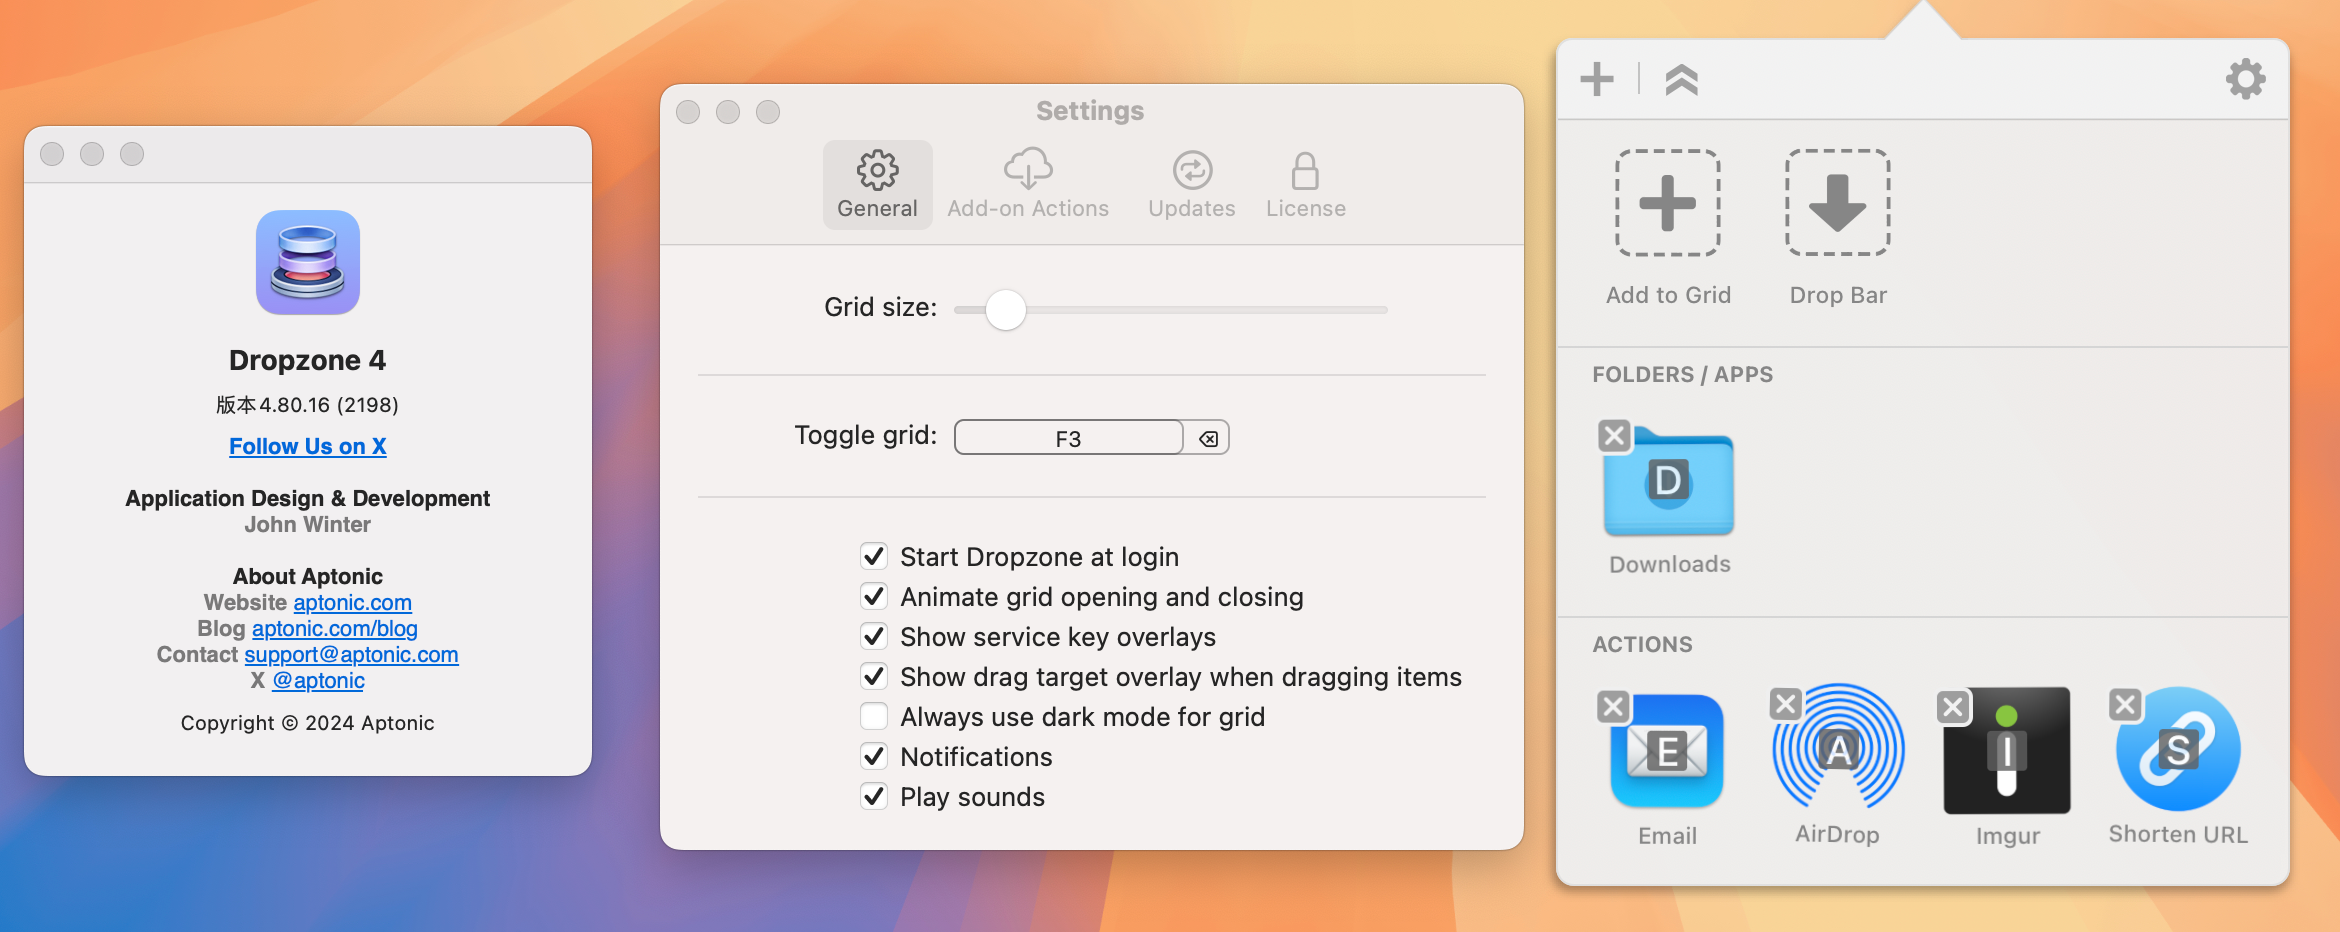
Task: Remove the Imgur action with its X badge
Action: 1952,707
